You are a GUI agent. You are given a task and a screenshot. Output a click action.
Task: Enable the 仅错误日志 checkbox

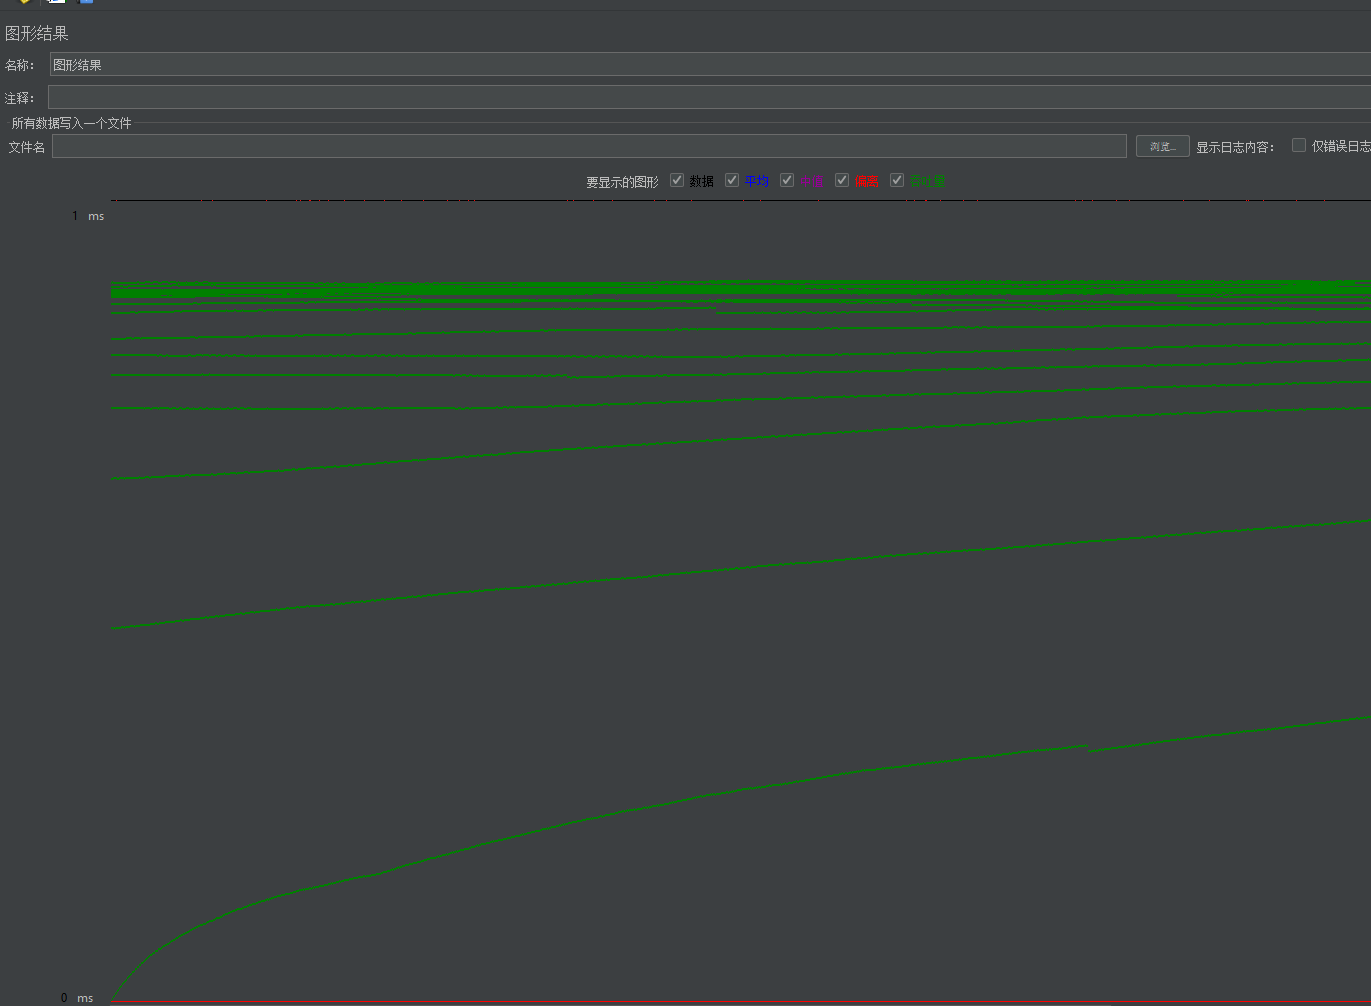coord(1299,145)
